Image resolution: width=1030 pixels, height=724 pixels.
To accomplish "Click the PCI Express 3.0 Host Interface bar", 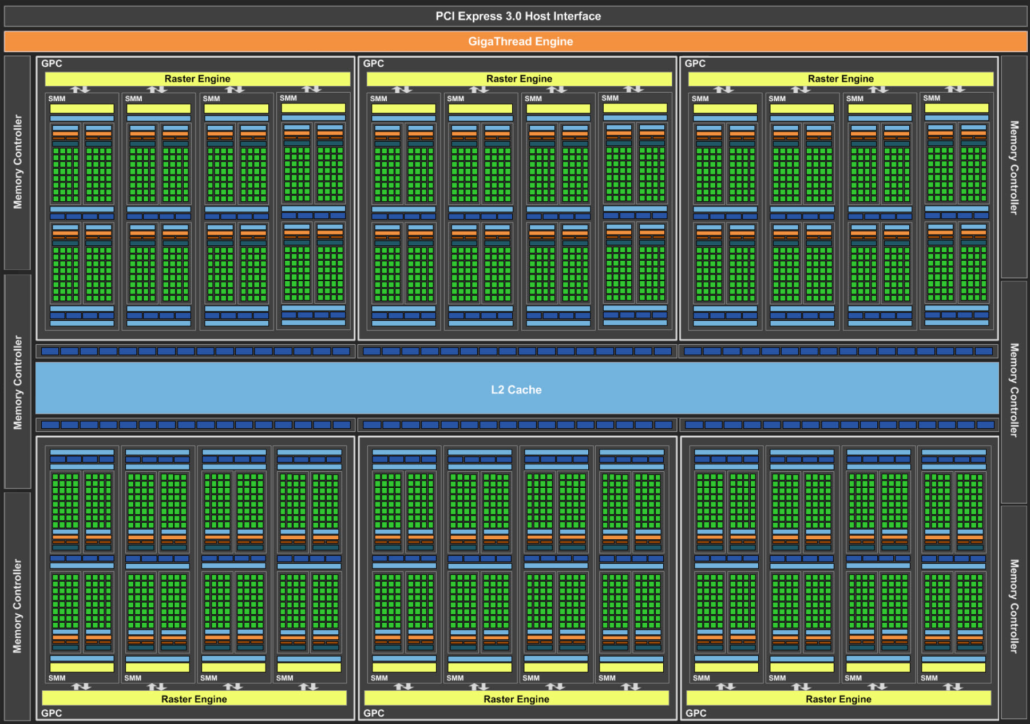I will pos(516,16).
